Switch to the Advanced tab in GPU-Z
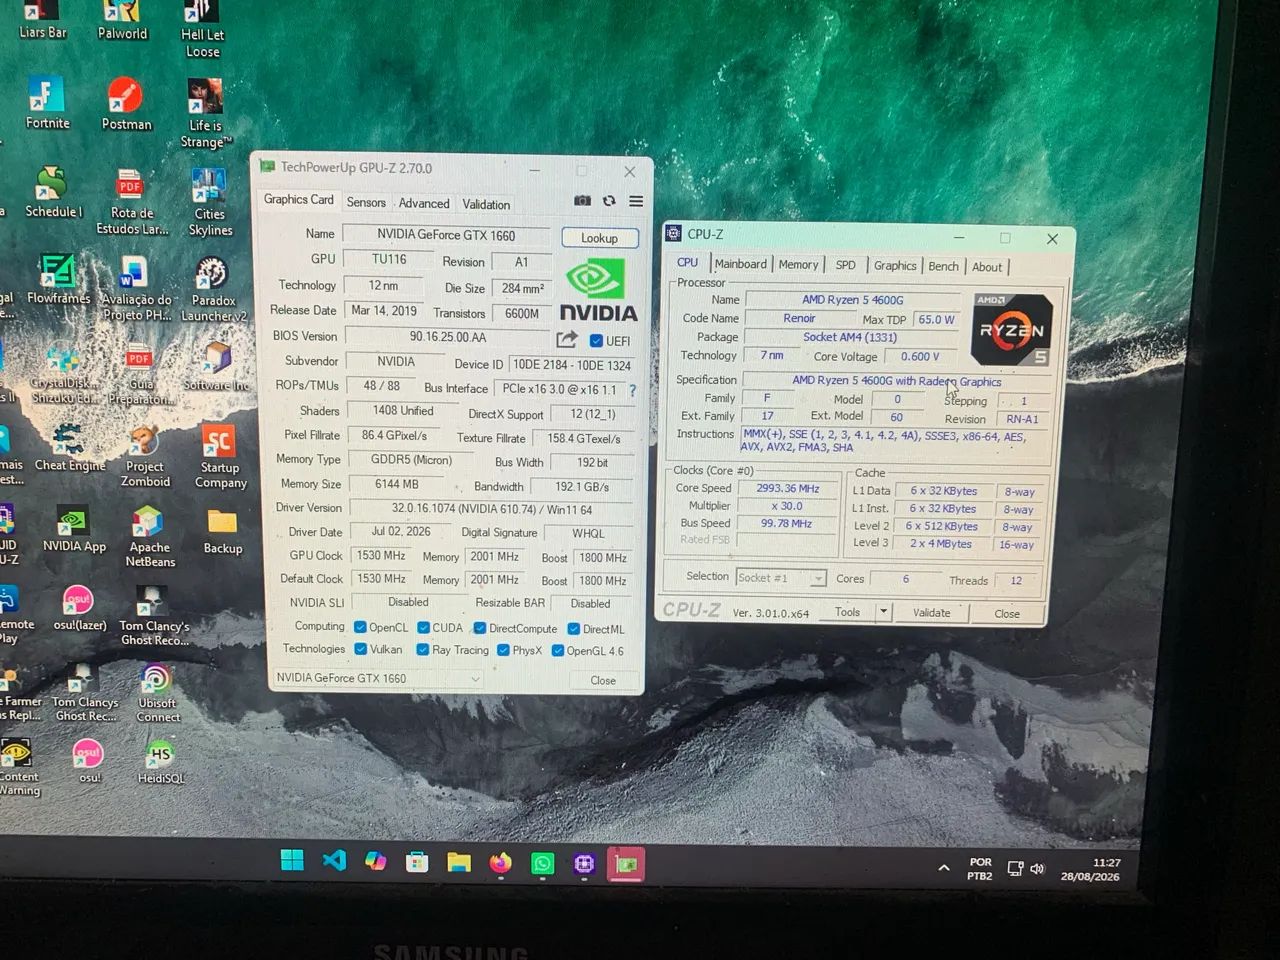Screen dimensions: 1280x960 424,203
